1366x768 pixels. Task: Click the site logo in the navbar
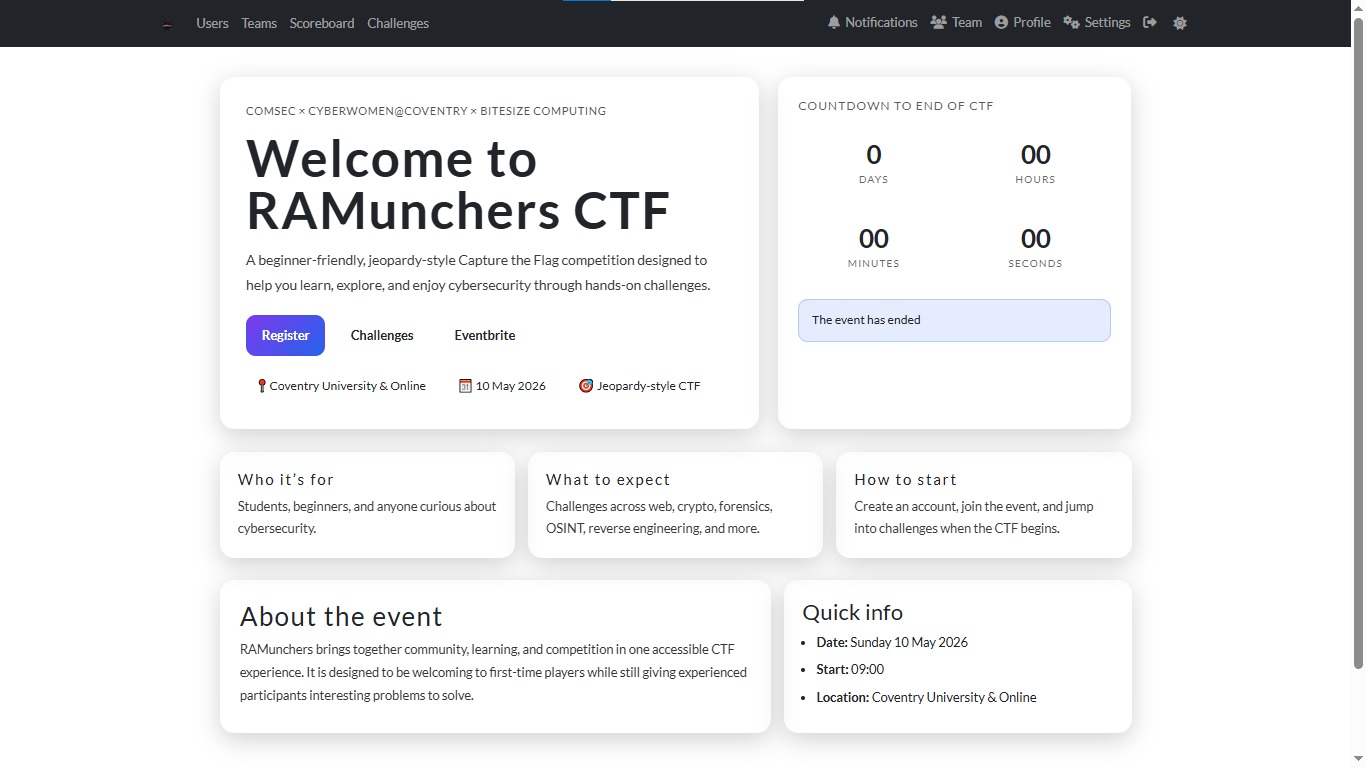[167, 24]
